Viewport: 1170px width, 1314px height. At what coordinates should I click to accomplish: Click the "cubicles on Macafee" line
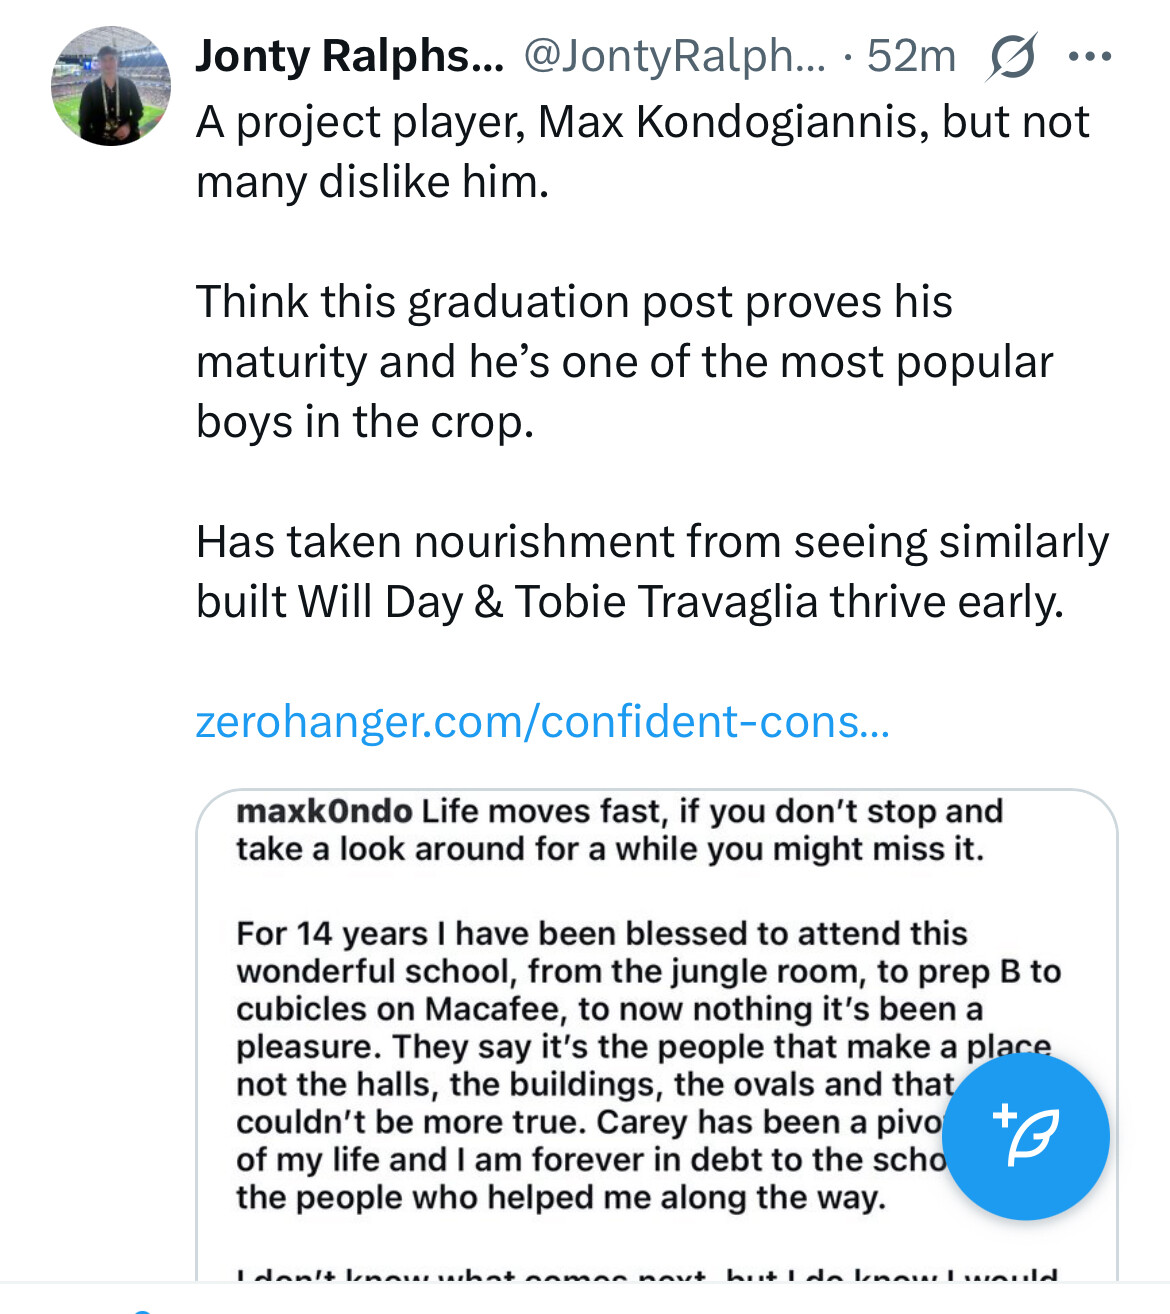(x=609, y=1009)
